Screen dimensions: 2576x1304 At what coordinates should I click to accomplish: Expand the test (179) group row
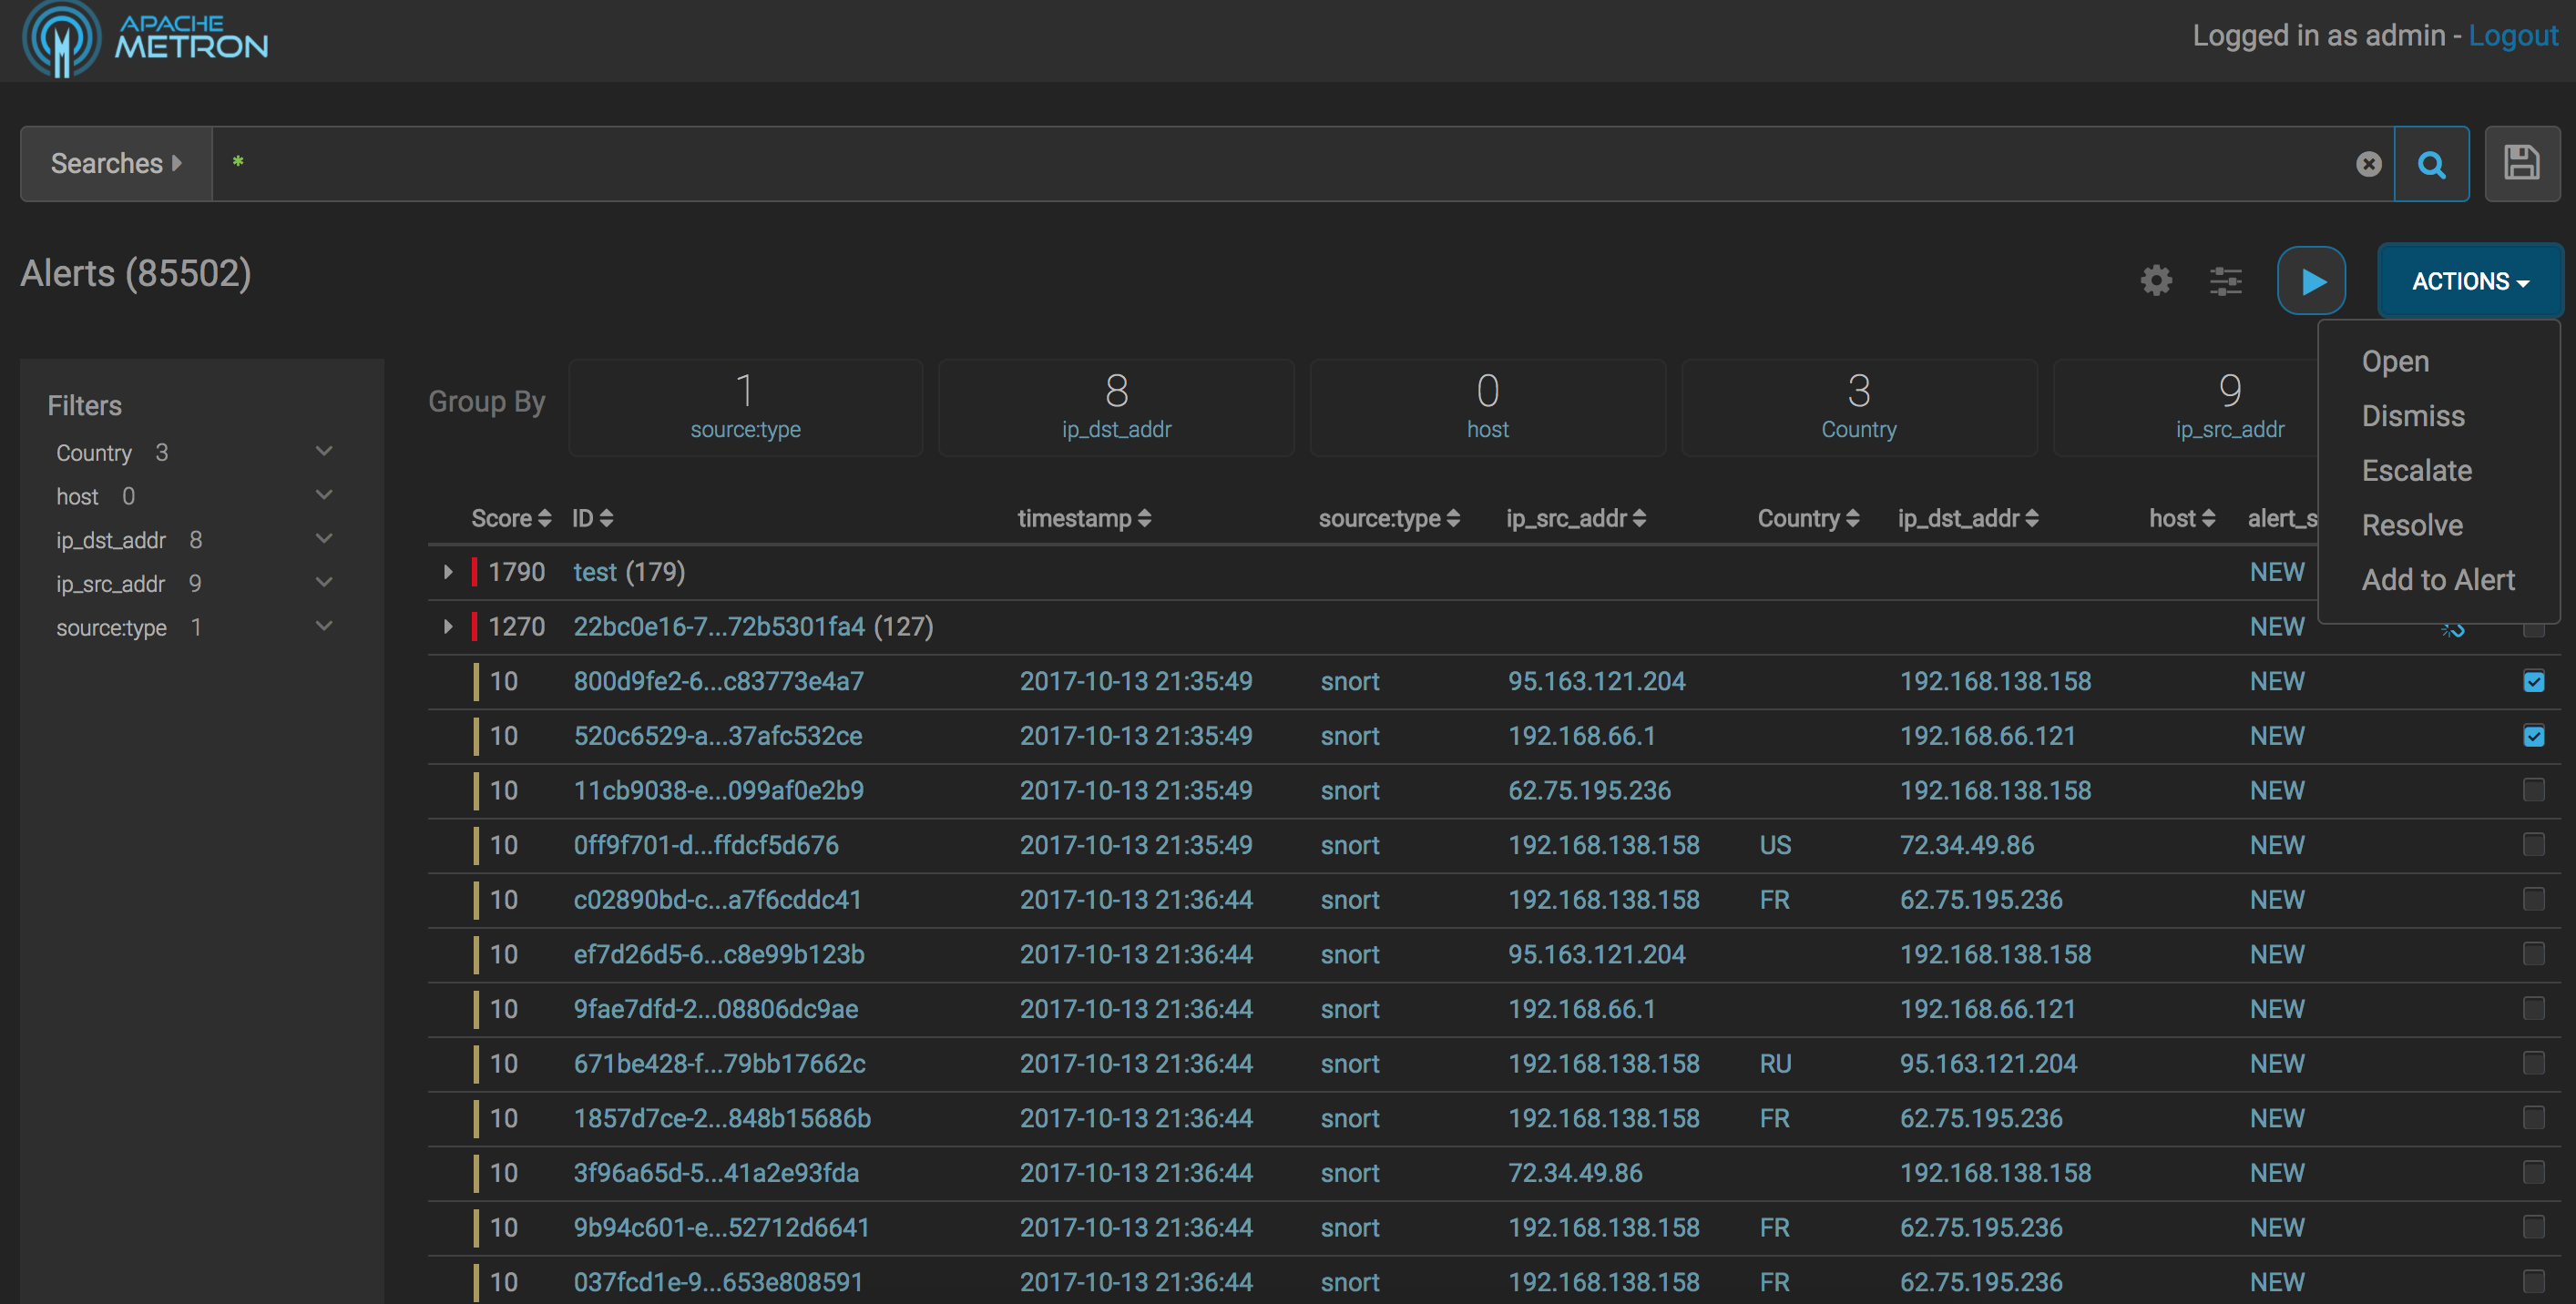448,572
